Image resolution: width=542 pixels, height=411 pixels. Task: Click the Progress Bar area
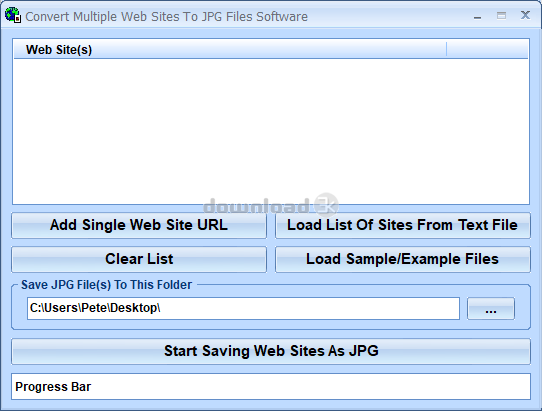point(271,387)
